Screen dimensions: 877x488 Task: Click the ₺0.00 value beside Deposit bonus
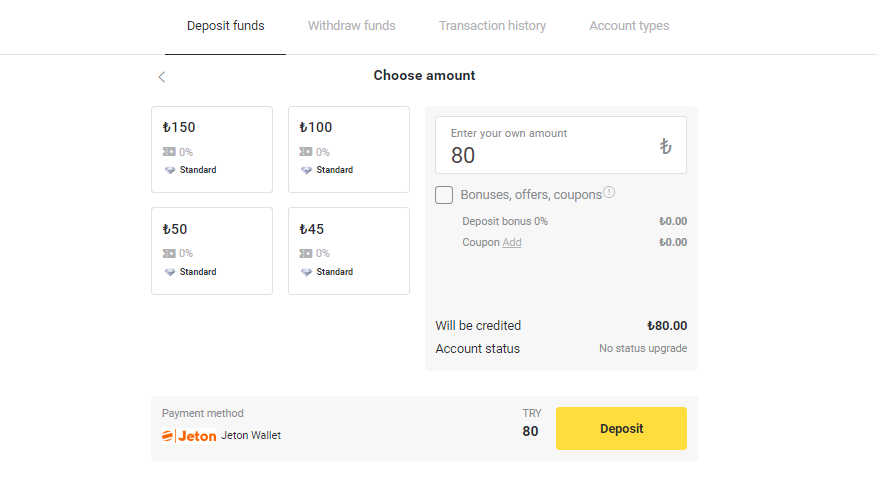pyautogui.click(x=673, y=221)
